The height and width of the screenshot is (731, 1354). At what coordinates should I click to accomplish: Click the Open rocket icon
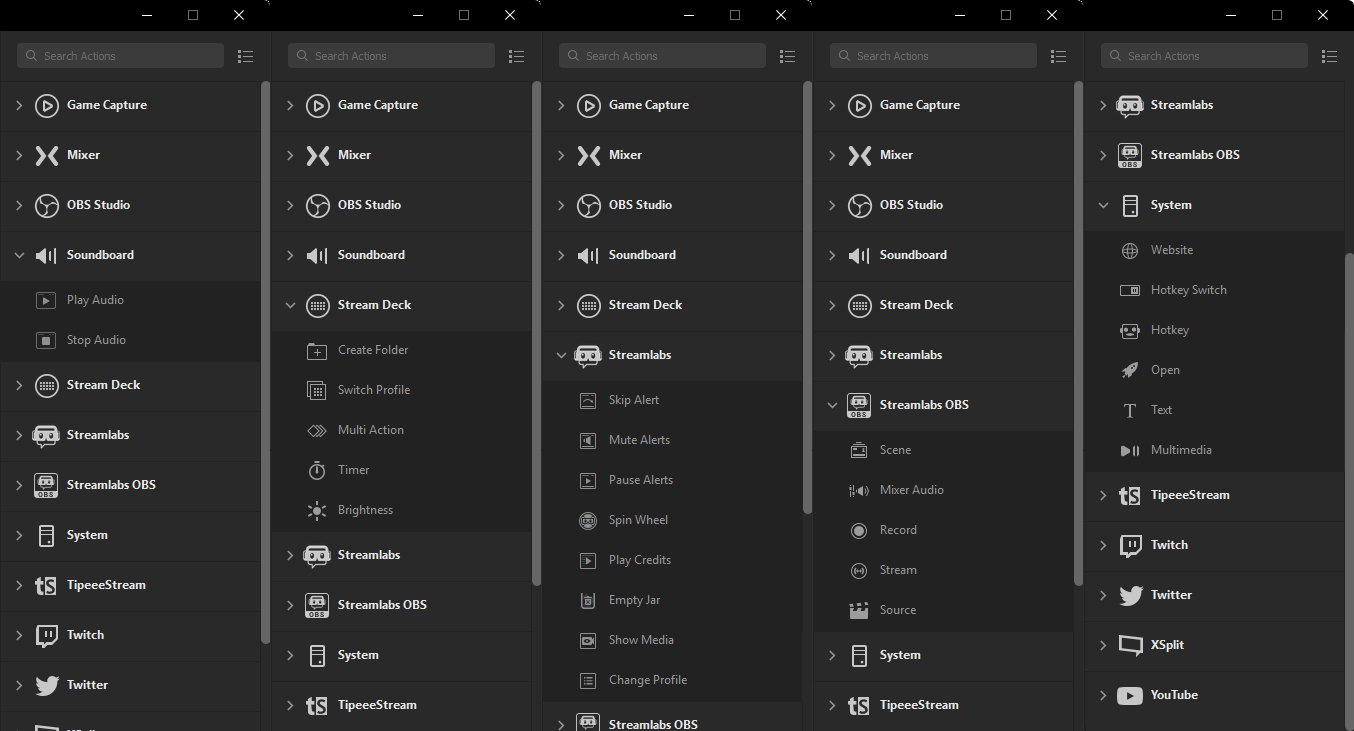[x=1130, y=370]
